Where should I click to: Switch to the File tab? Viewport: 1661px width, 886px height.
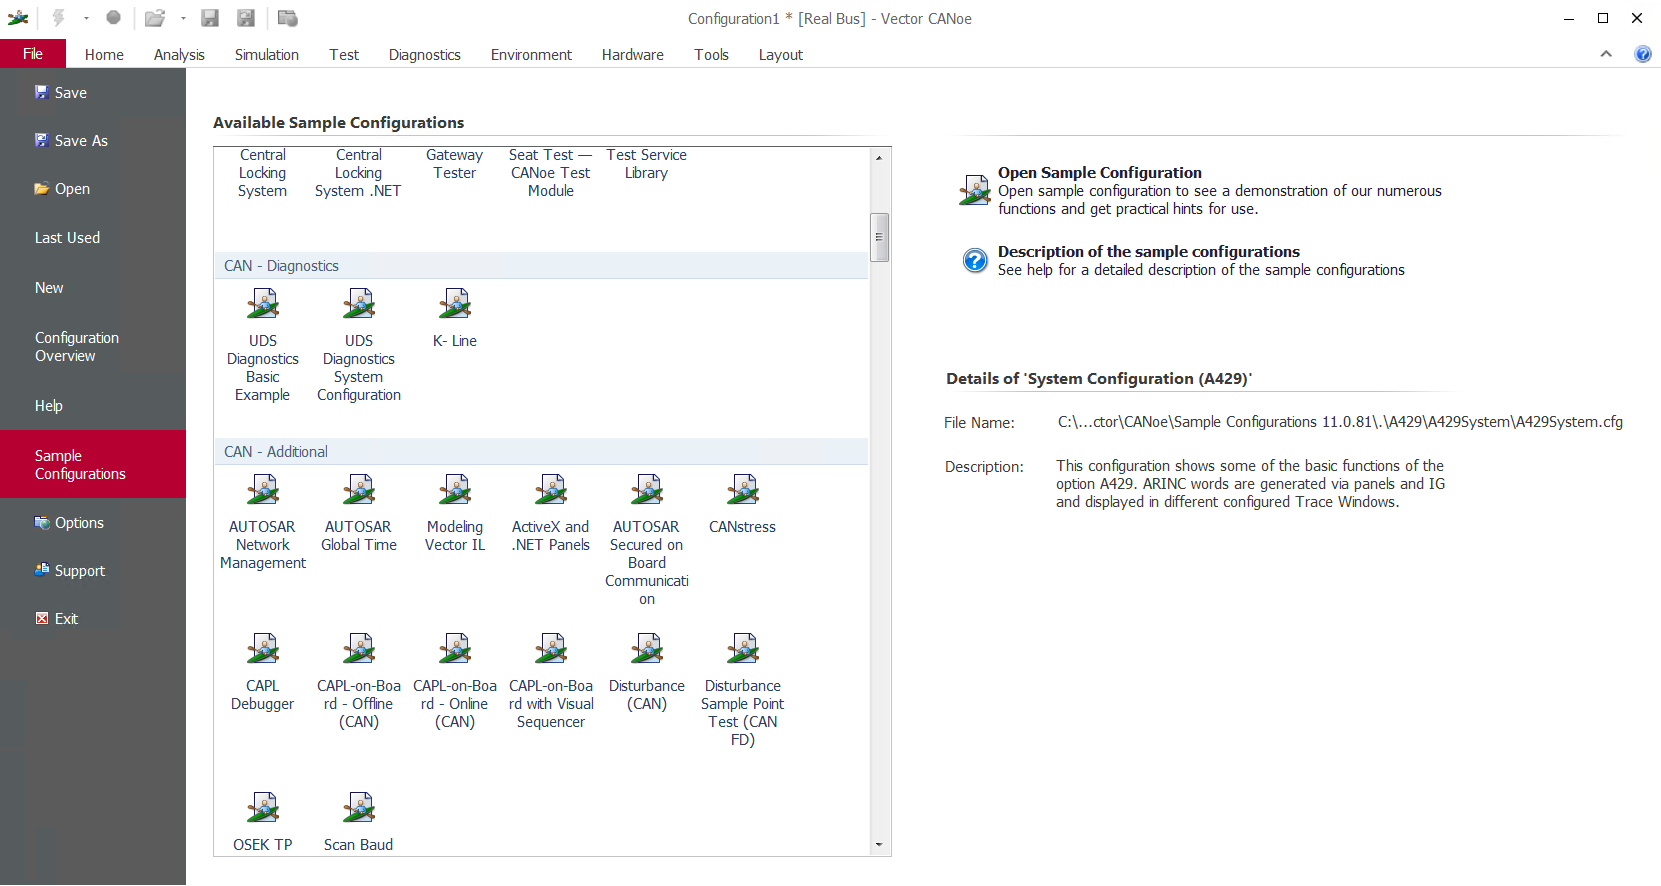point(33,54)
